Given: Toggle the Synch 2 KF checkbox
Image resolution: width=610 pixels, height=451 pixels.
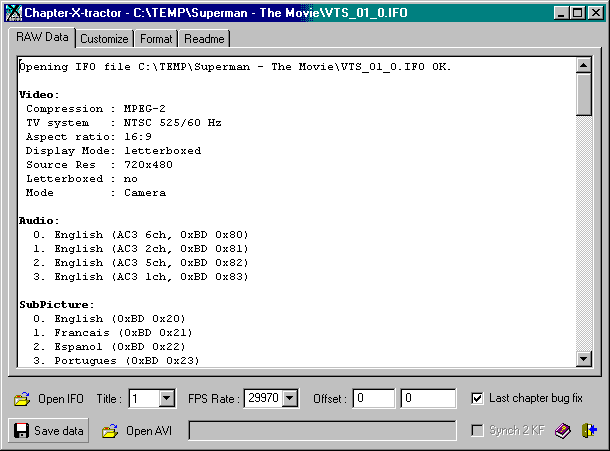Looking at the screenshot, I should (x=477, y=430).
